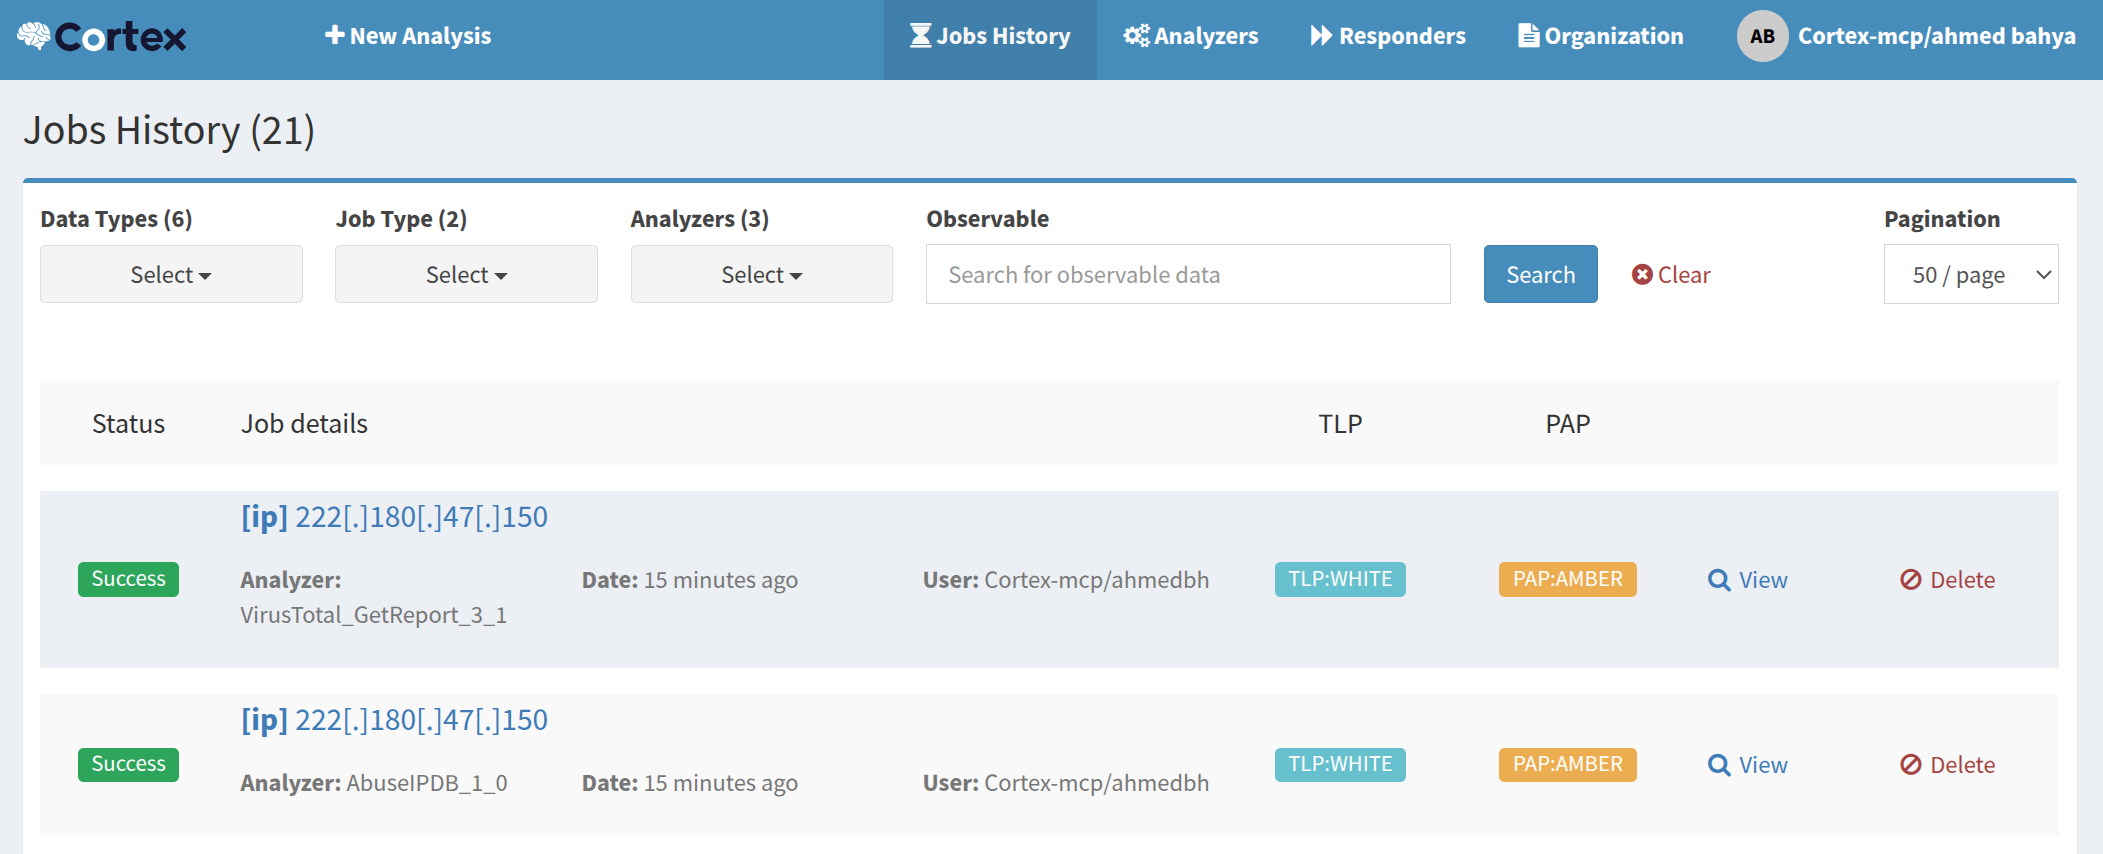This screenshot has height=854, width=2103.
Task: Change the 50 / page pagination selector
Action: click(x=1970, y=275)
